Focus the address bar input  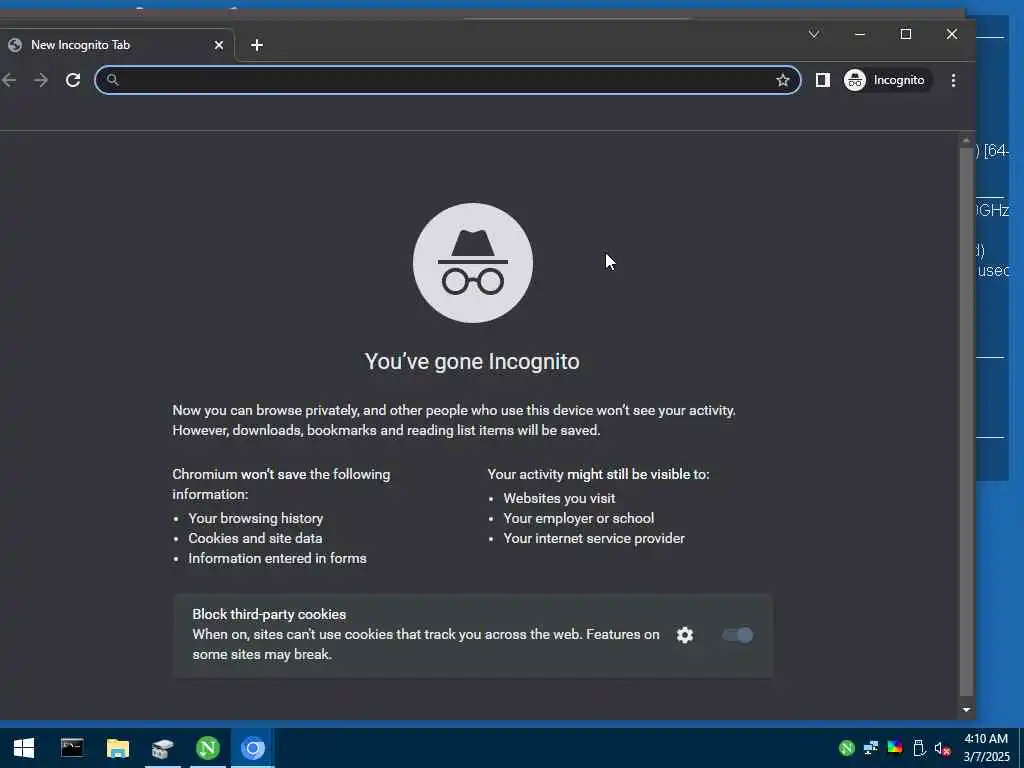pyautogui.click(x=447, y=80)
